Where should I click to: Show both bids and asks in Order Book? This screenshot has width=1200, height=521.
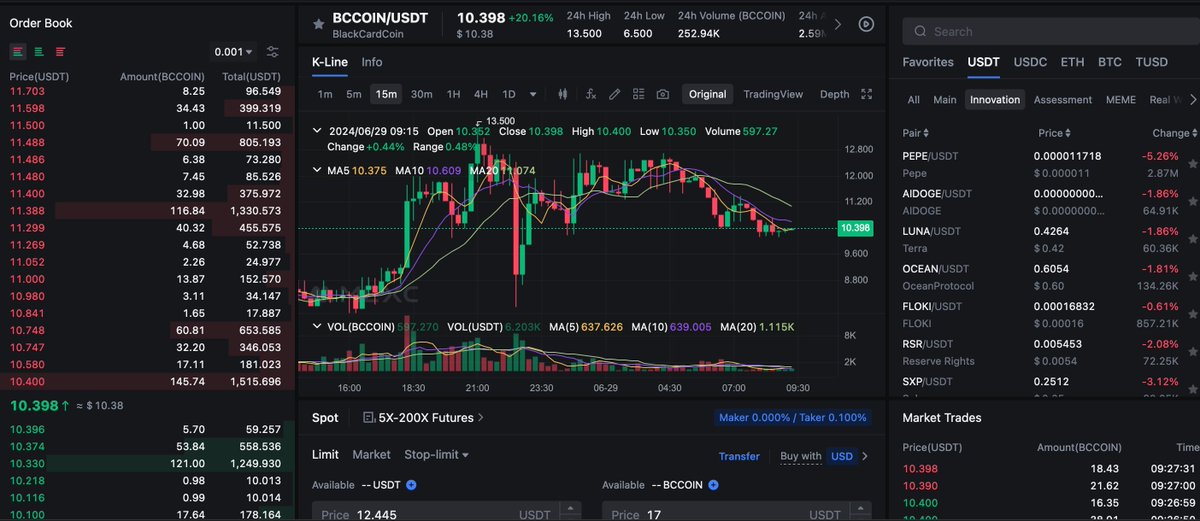pyautogui.click(x=18, y=51)
